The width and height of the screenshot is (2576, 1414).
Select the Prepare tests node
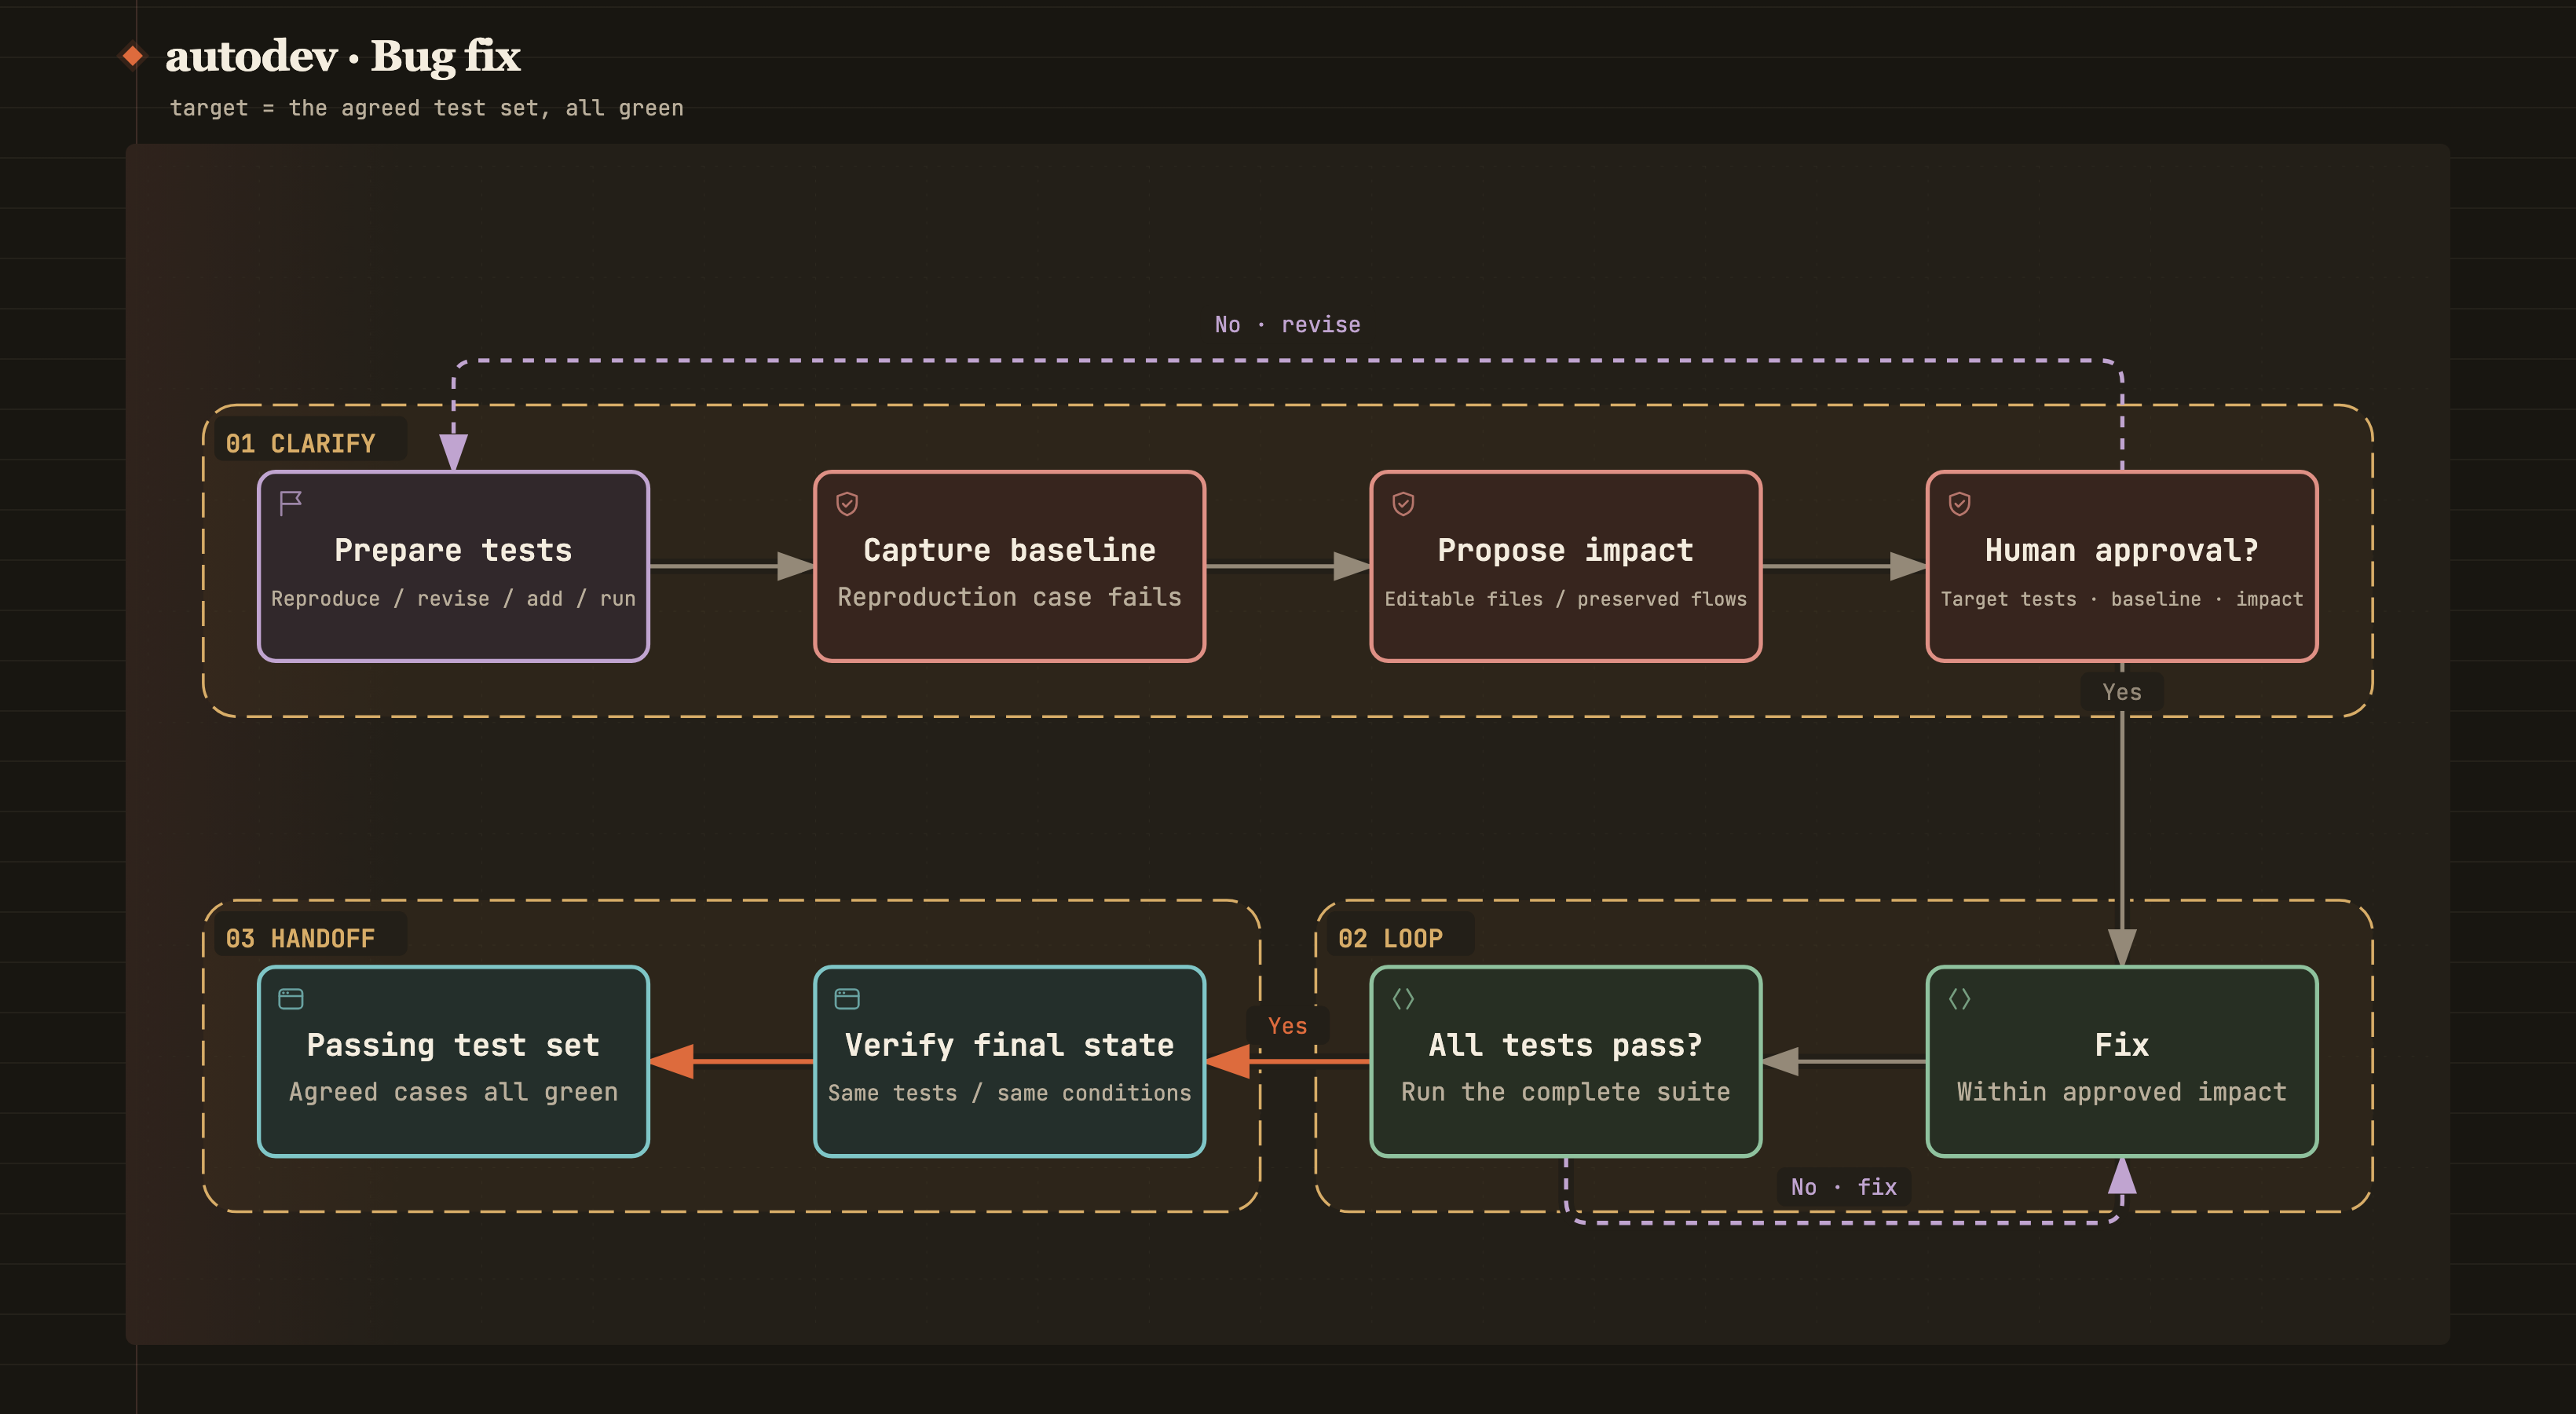453,566
